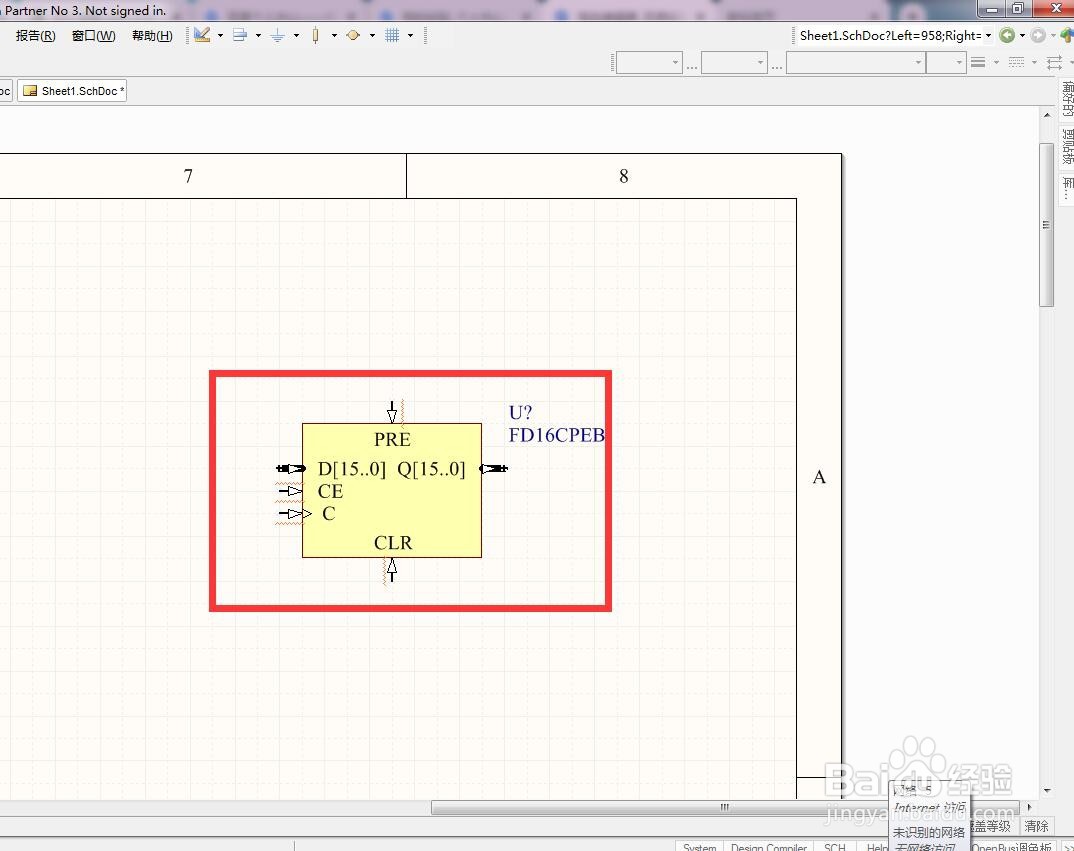Expand the grids dropdown arrow
The image size is (1074, 851).
tap(410, 36)
